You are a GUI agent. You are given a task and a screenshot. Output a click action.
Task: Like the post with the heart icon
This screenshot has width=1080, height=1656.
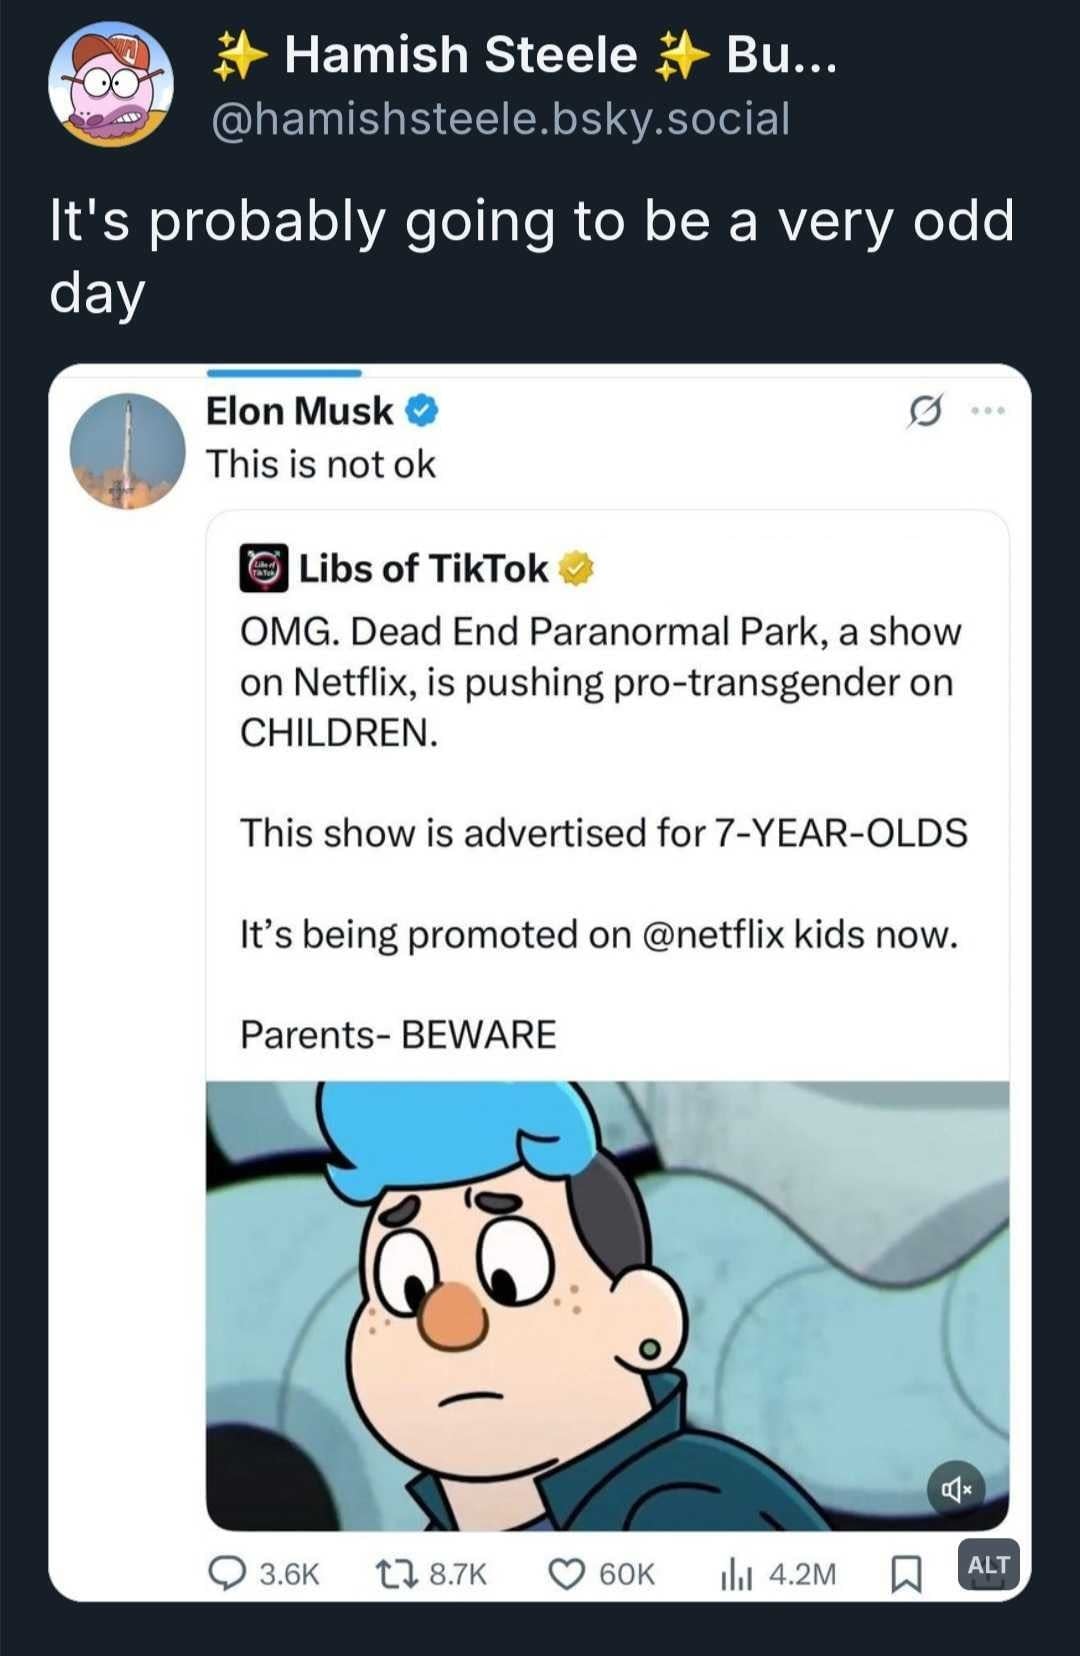point(566,1574)
